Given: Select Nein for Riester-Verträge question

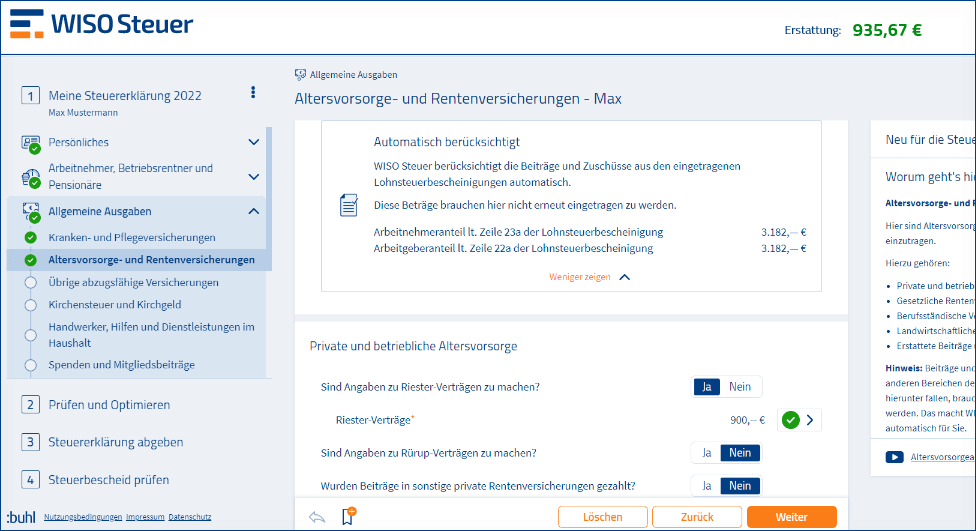Looking at the screenshot, I should [x=740, y=387].
